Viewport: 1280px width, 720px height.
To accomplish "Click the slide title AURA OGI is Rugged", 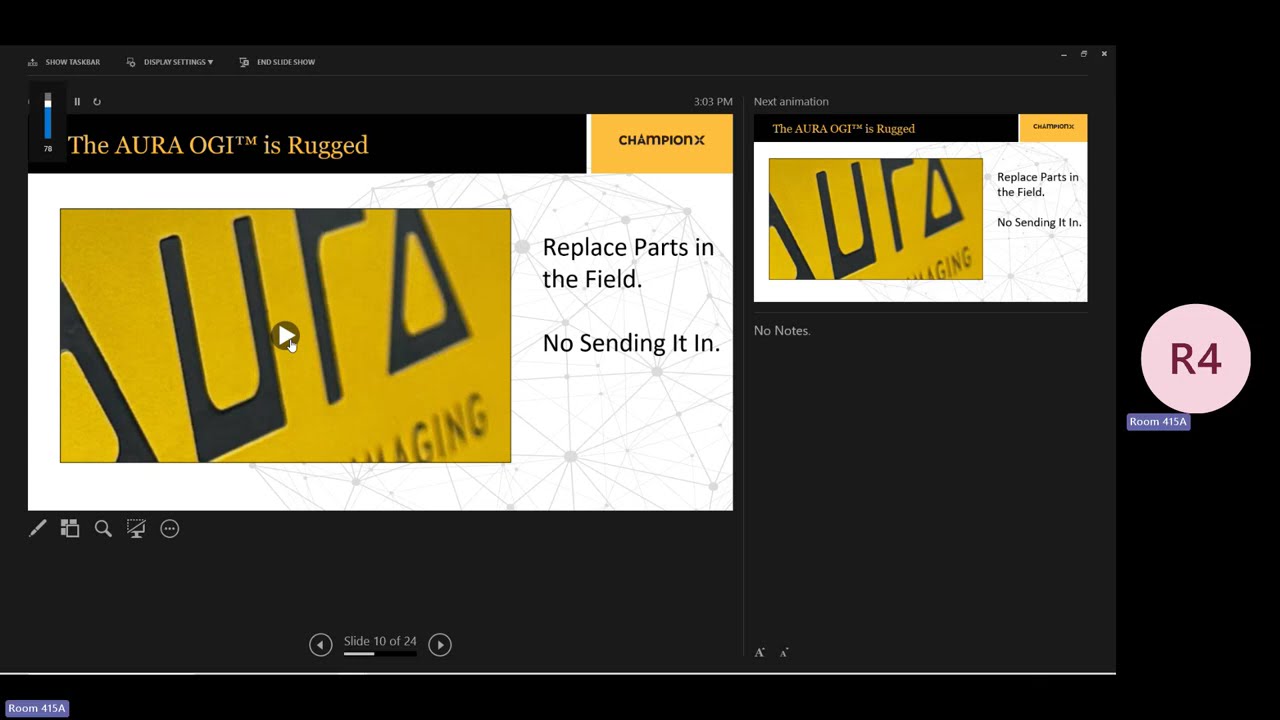I will click(x=218, y=145).
